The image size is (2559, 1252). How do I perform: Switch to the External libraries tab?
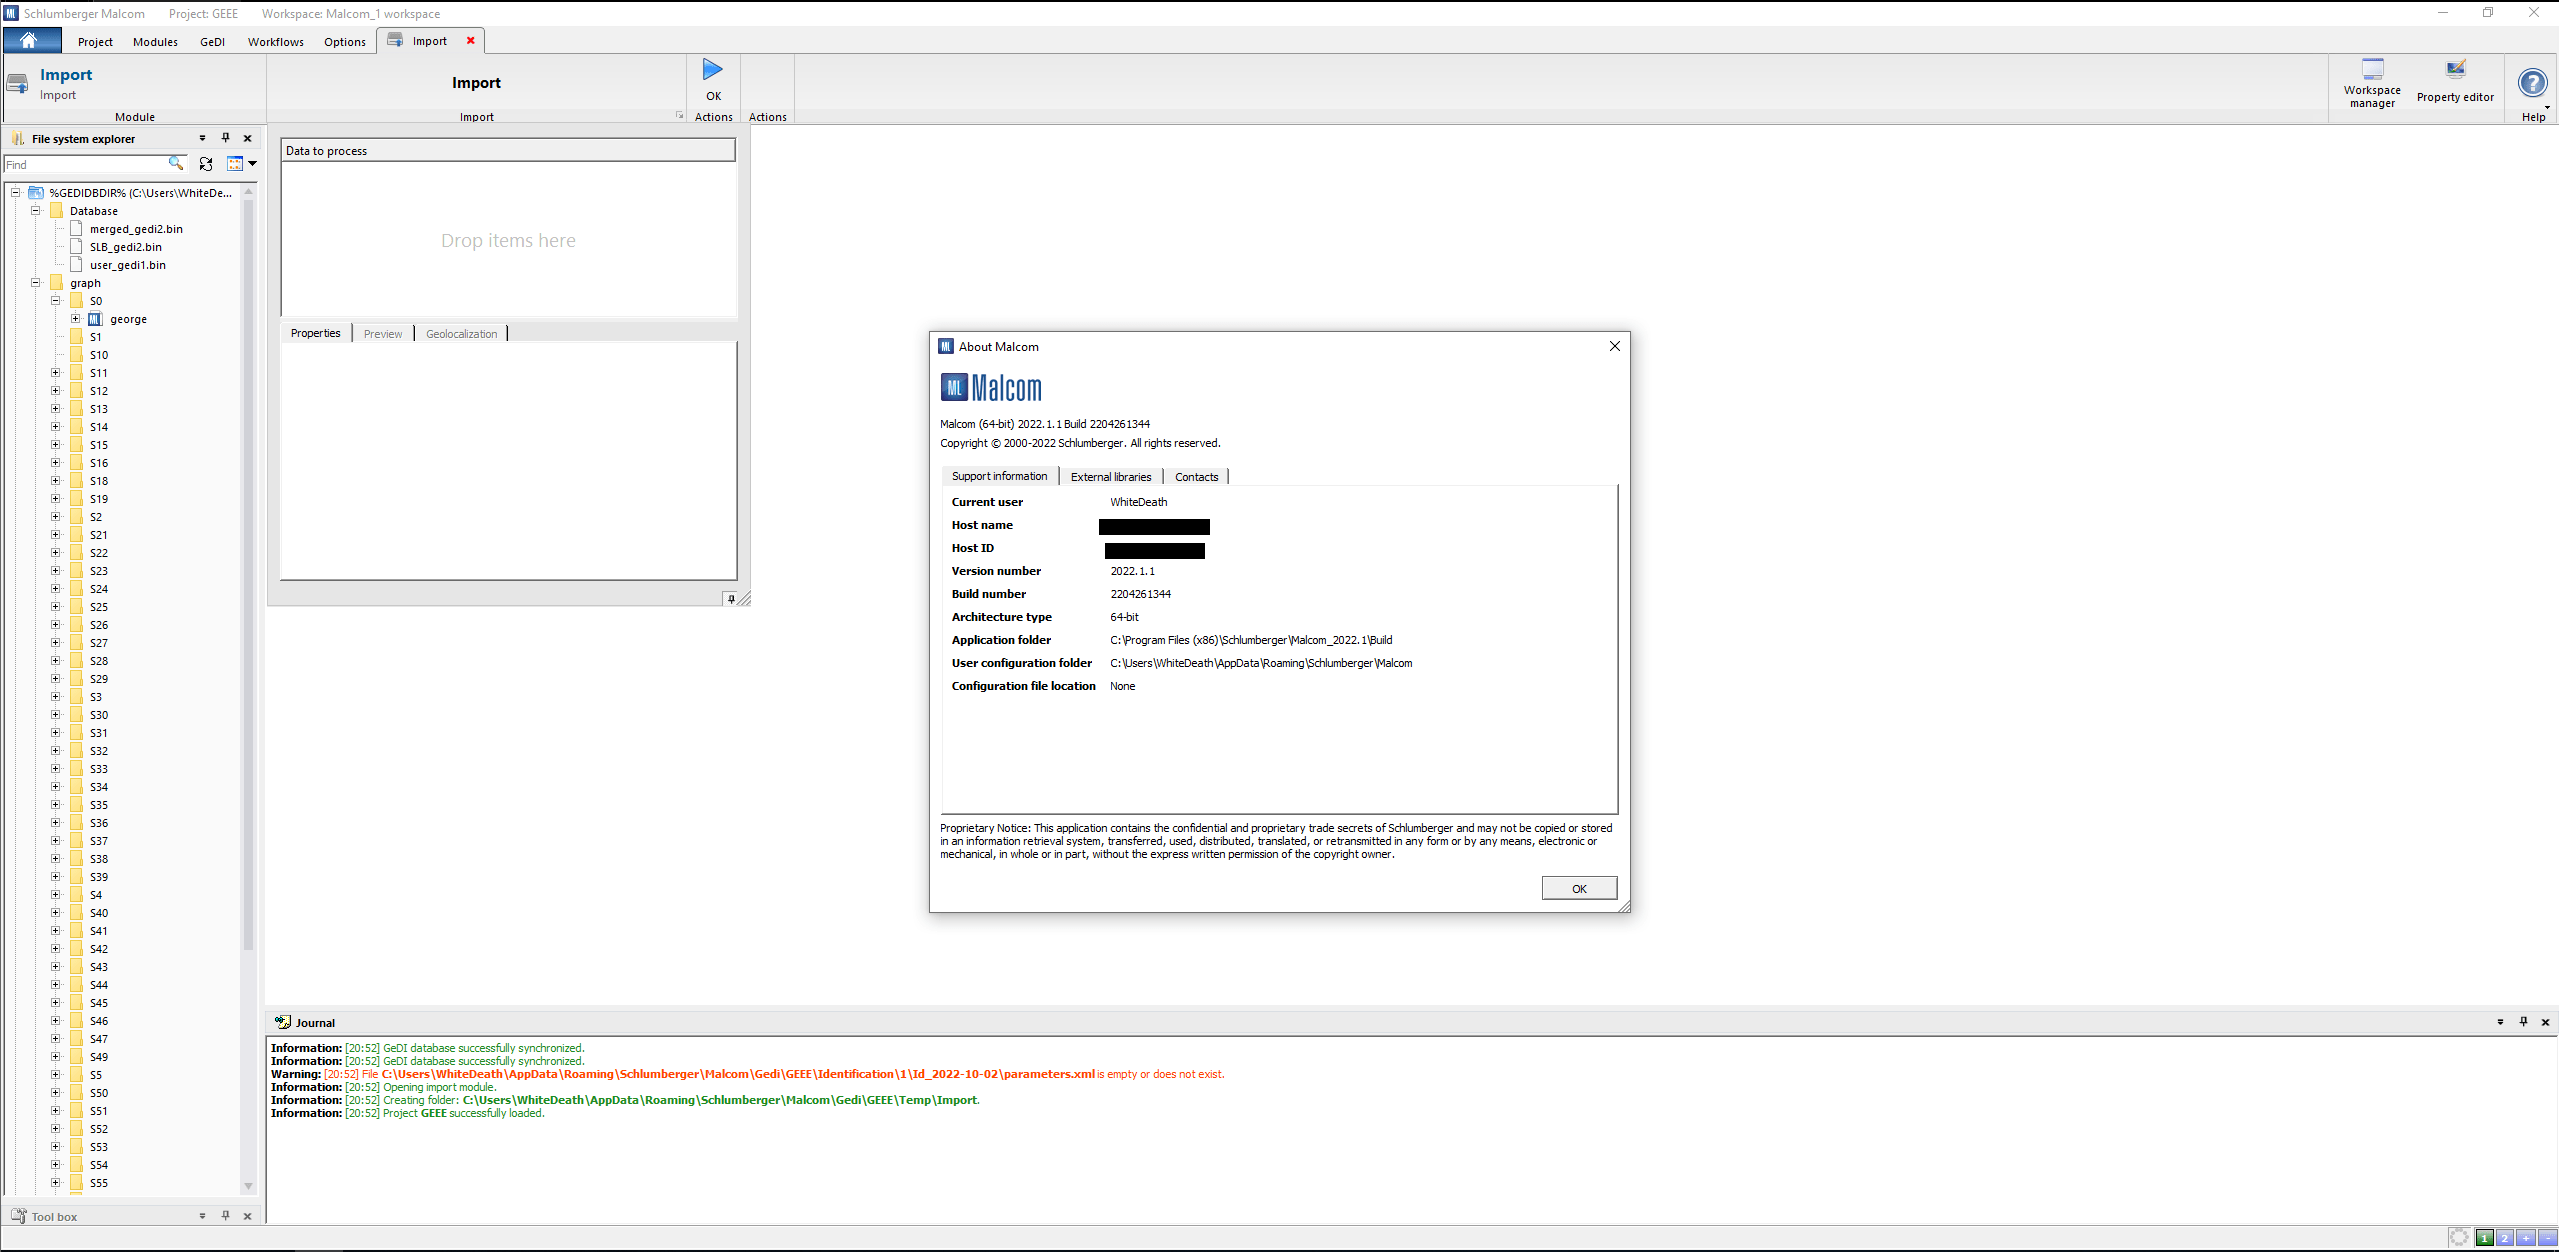click(x=1111, y=477)
